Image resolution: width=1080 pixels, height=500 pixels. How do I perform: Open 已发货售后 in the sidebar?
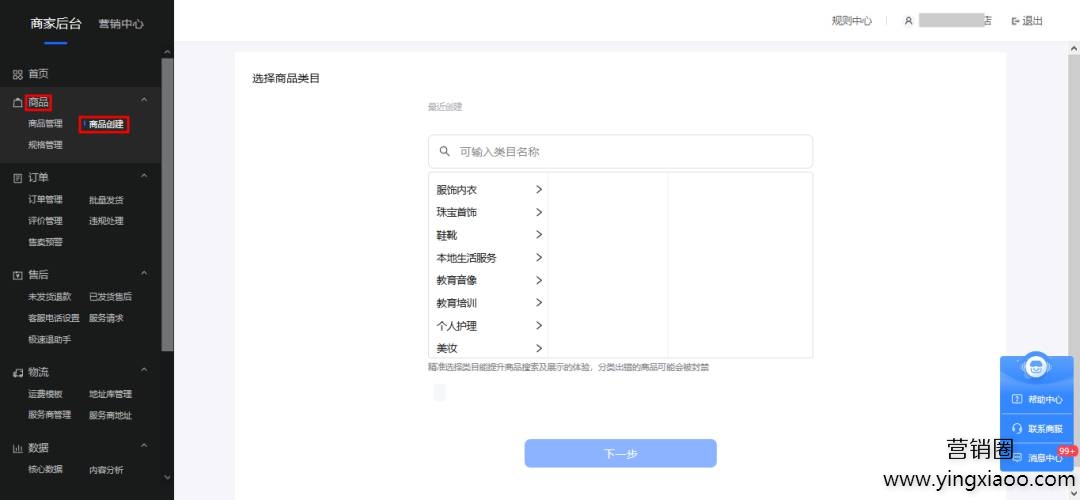tap(110, 297)
